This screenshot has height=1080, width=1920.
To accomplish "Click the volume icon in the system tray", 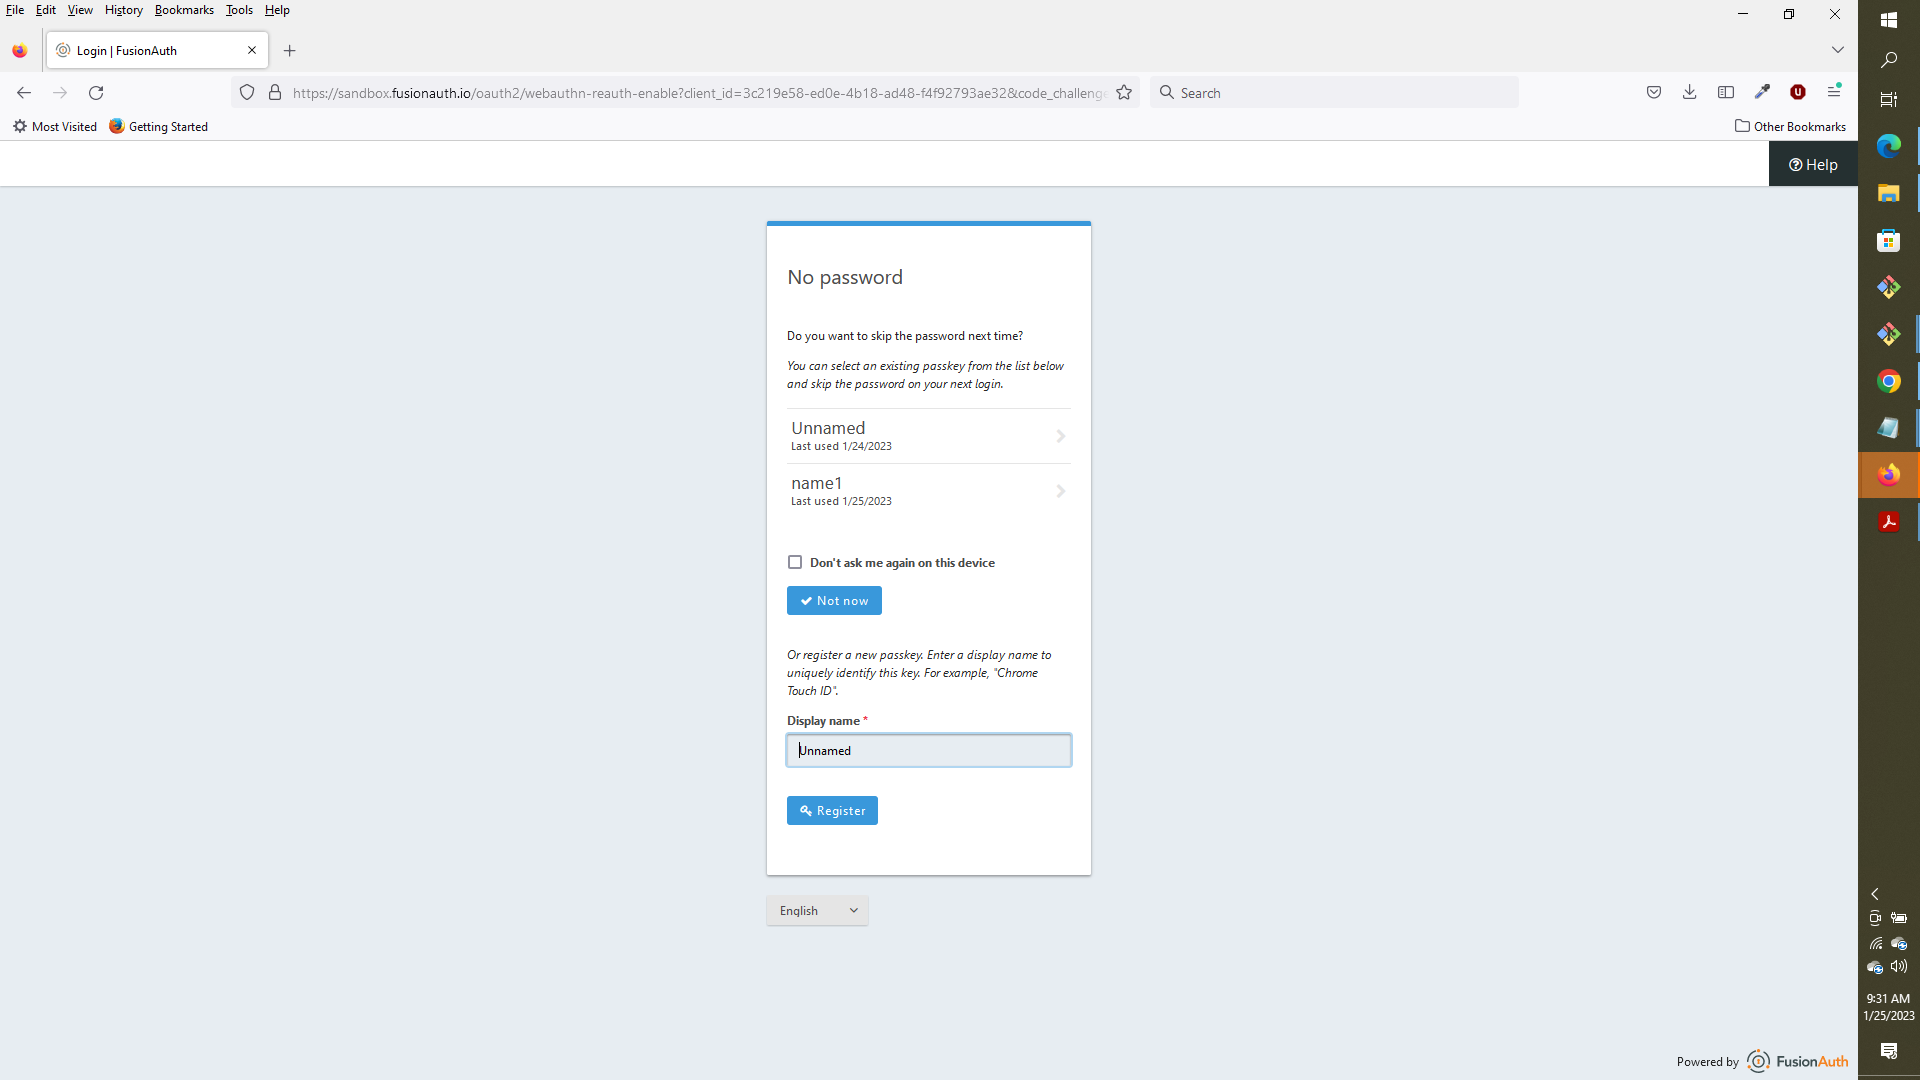I will [x=1897, y=966].
